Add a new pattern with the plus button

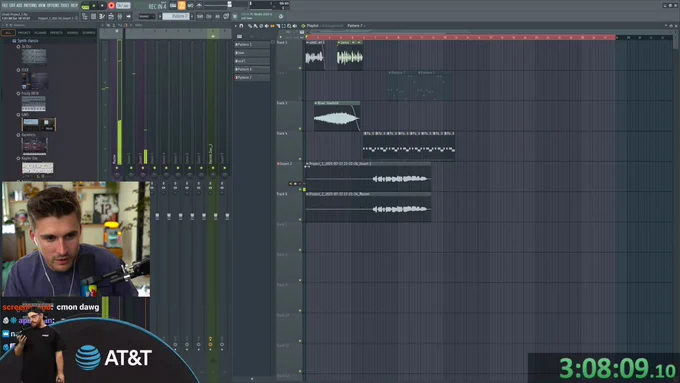click(x=192, y=16)
